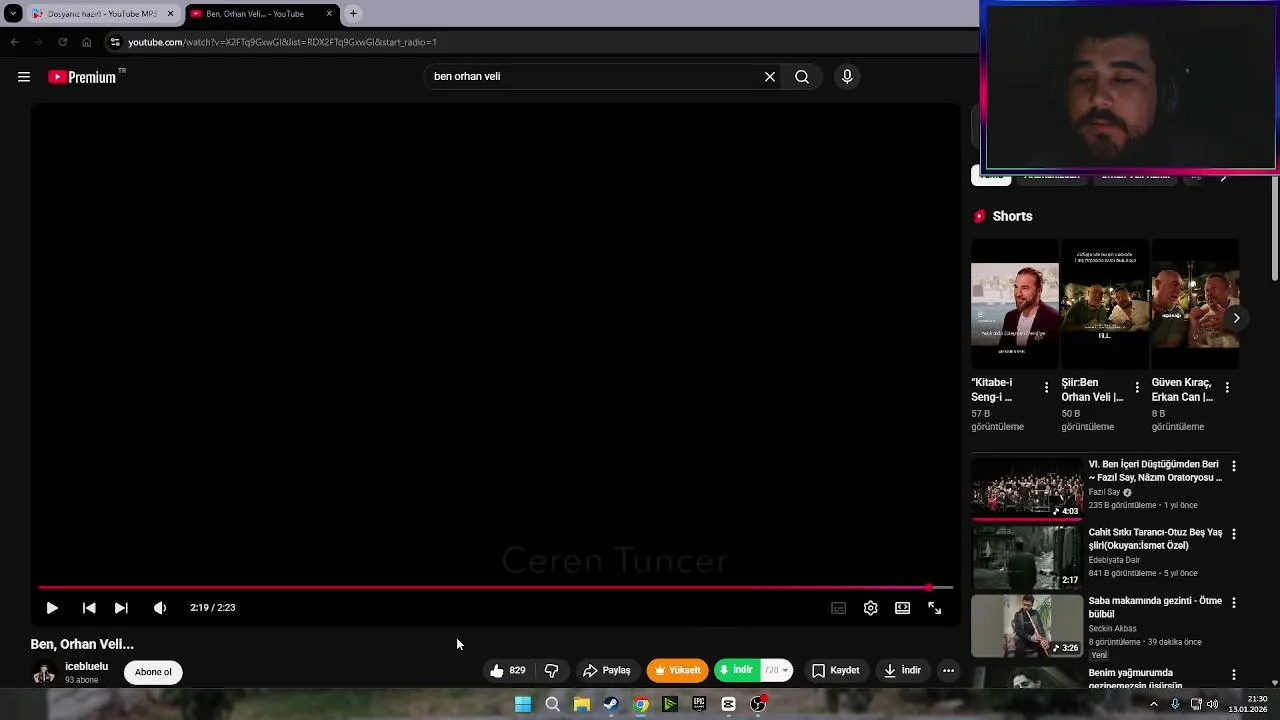Screen dimensions: 1280x720
Task: View site information icon in address bar
Action: click(x=115, y=42)
